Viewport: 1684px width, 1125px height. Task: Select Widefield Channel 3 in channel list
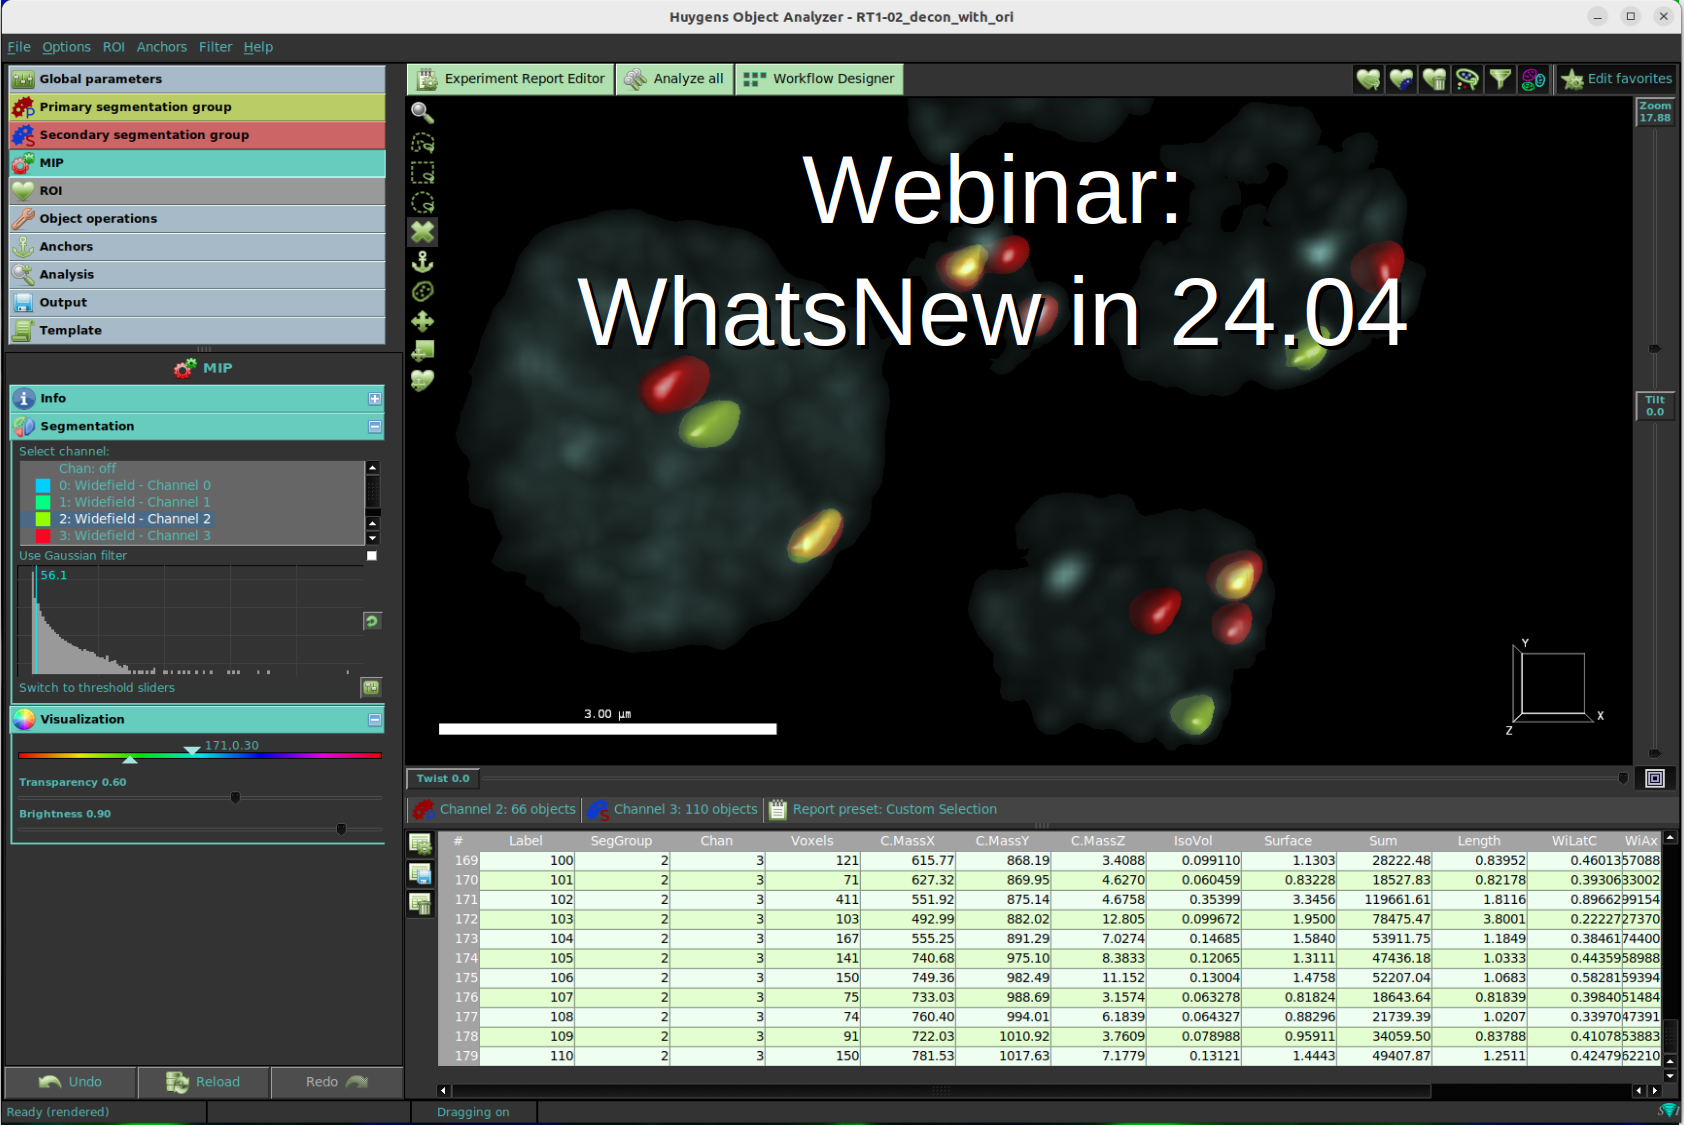coord(134,536)
